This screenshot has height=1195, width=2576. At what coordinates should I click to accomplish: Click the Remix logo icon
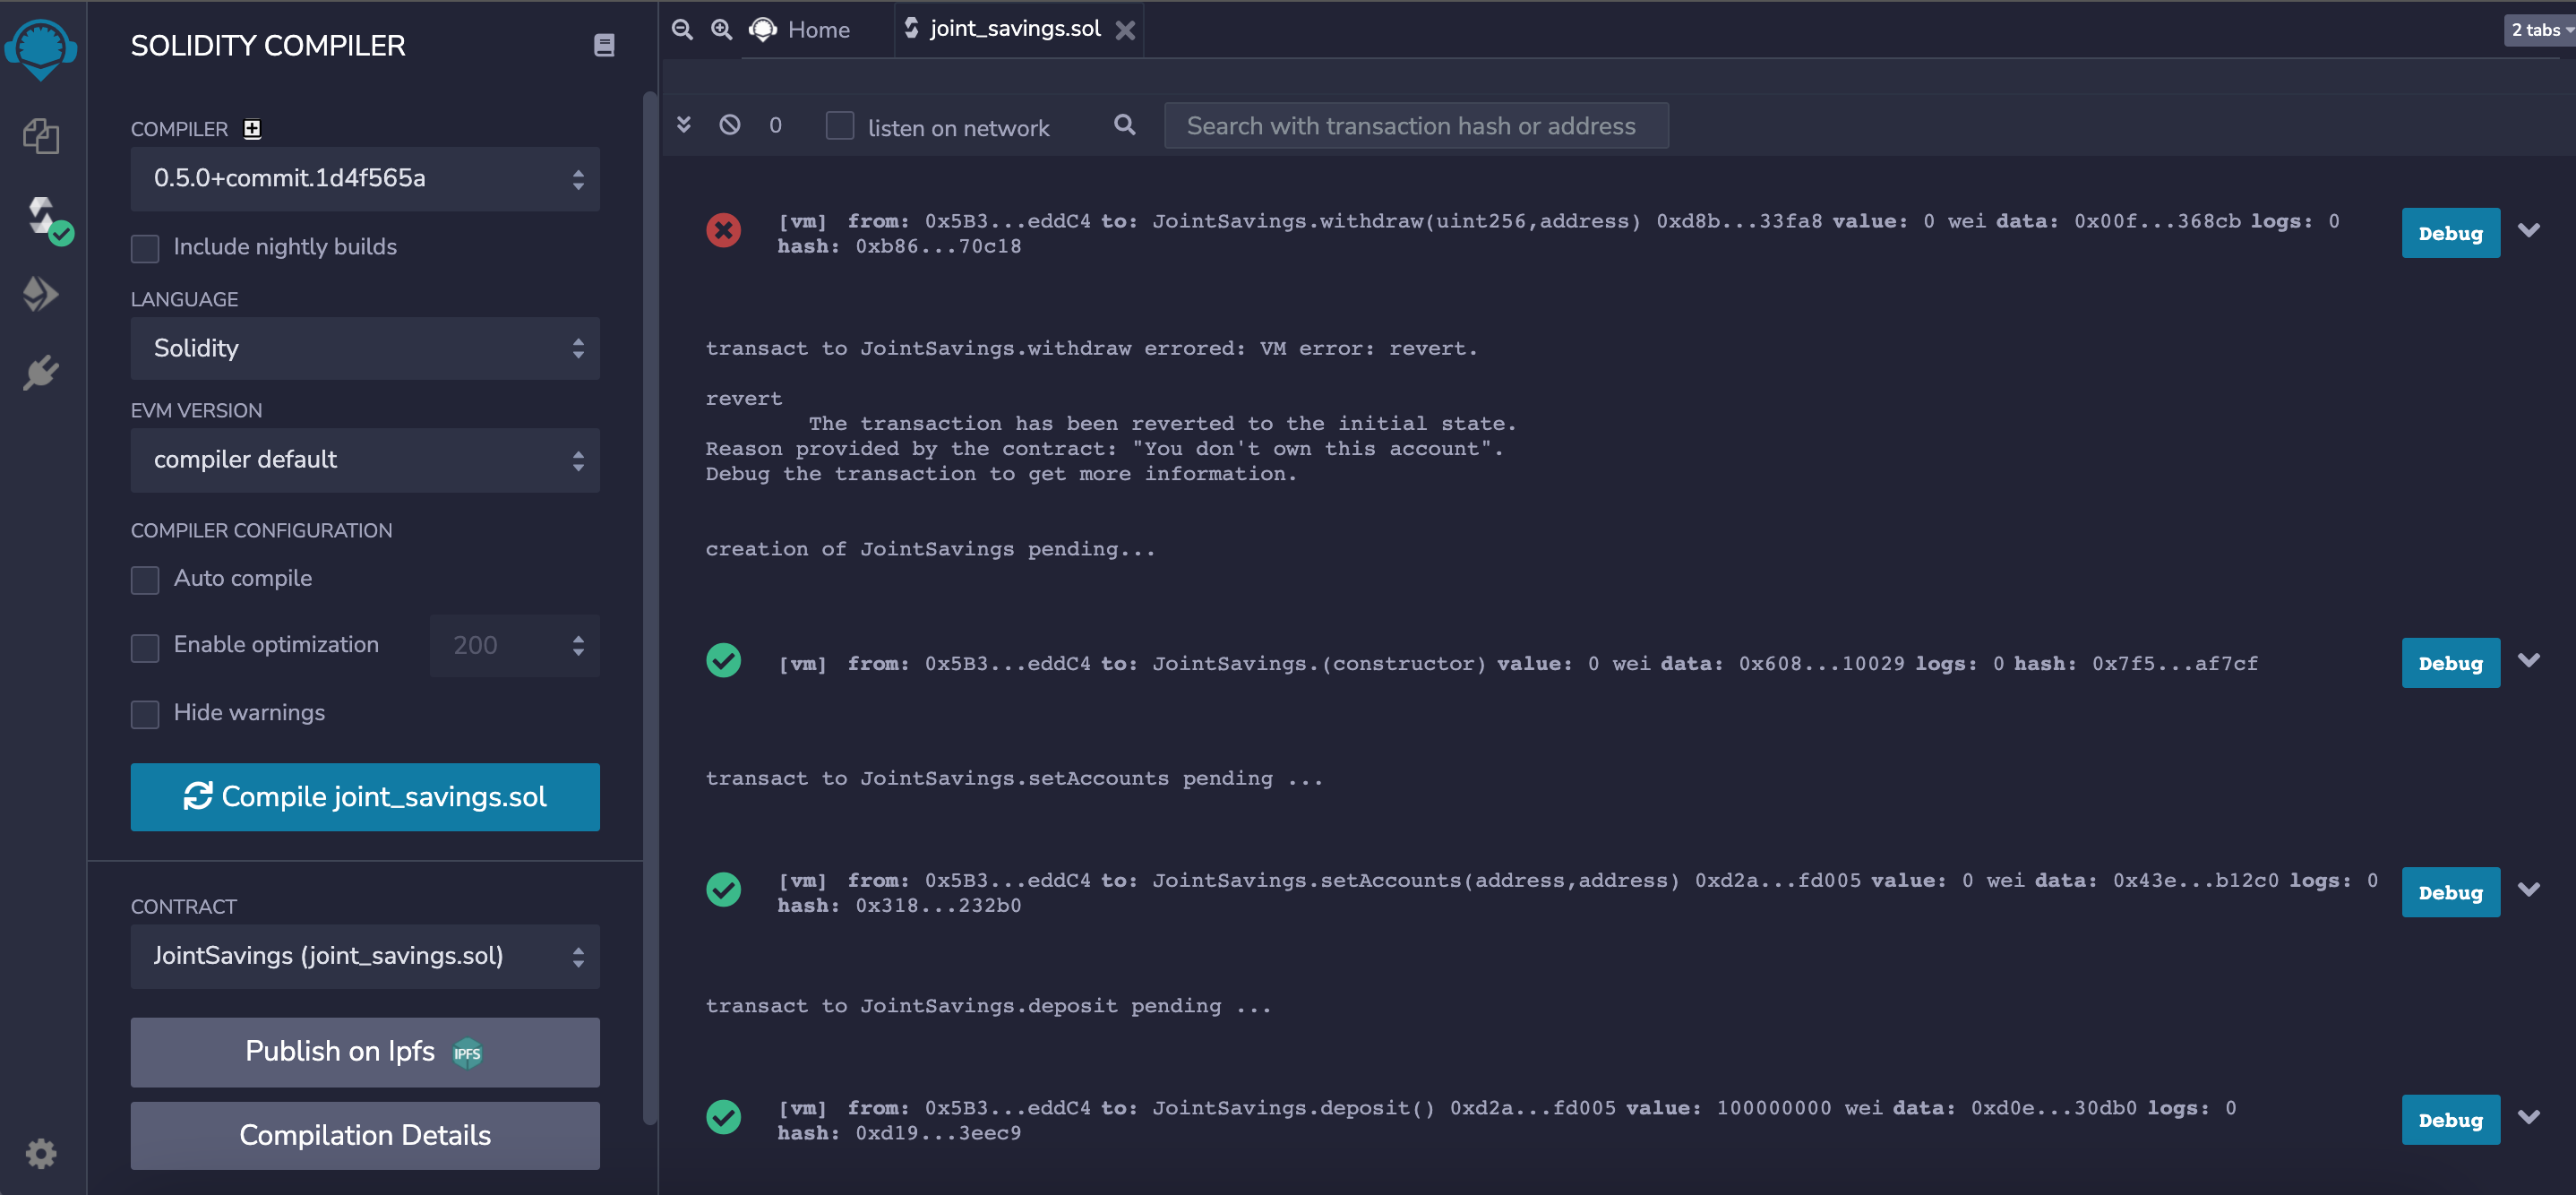(41, 49)
